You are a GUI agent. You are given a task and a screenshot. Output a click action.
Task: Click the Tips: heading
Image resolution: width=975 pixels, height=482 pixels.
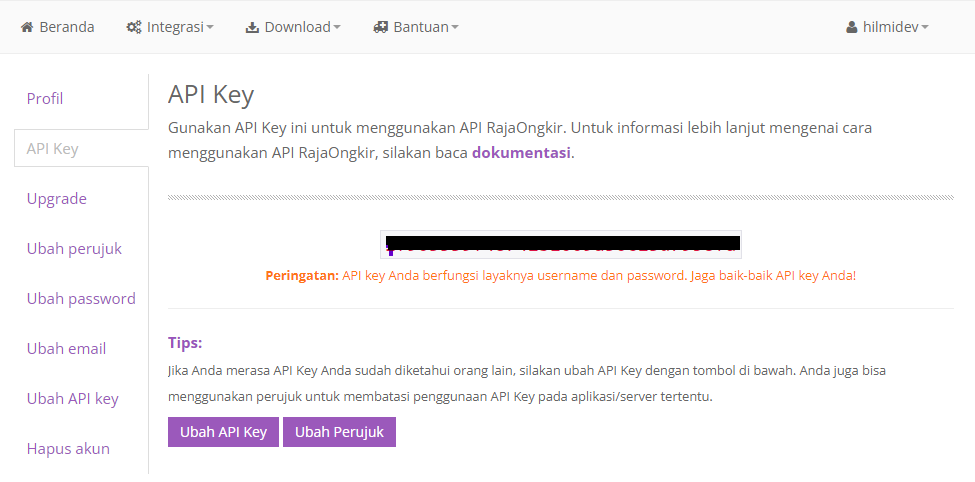click(185, 343)
